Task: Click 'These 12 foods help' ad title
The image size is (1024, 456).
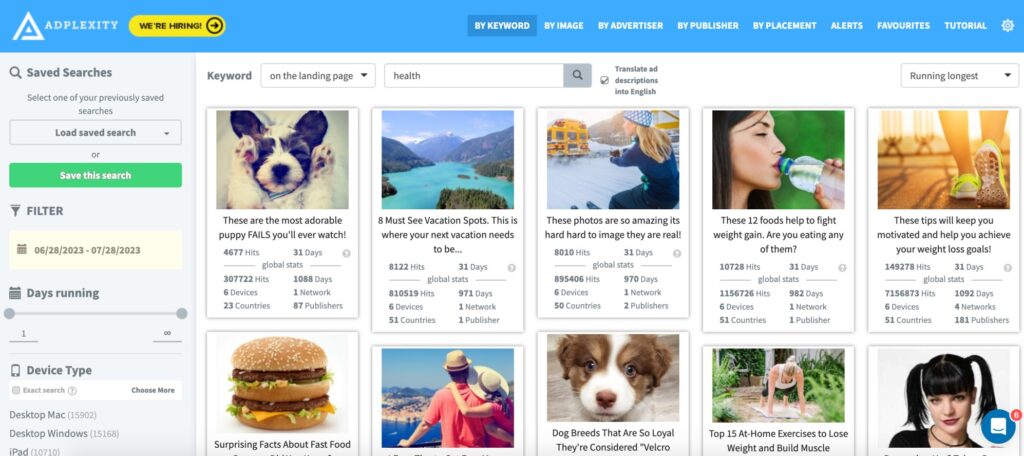Action: pos(778,235)
